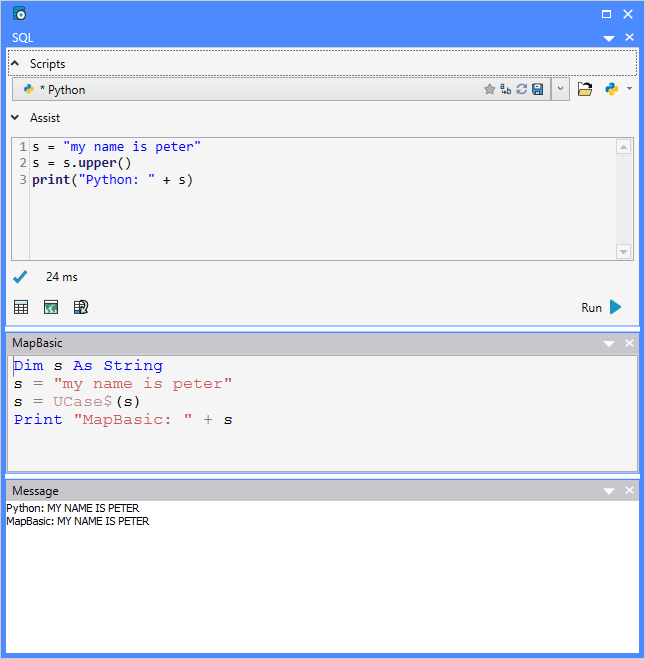Click the query result search icon
This screenshot has height=659, width=645.
[x=81, y=307]
